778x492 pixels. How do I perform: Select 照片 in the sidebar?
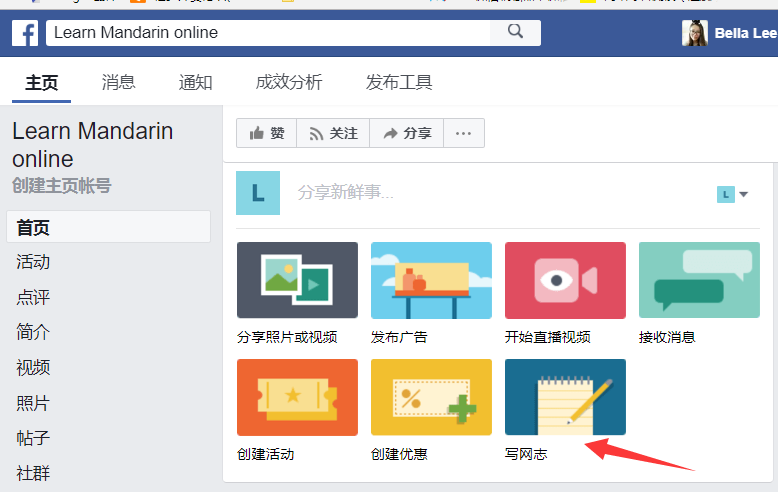coord(33,403)
